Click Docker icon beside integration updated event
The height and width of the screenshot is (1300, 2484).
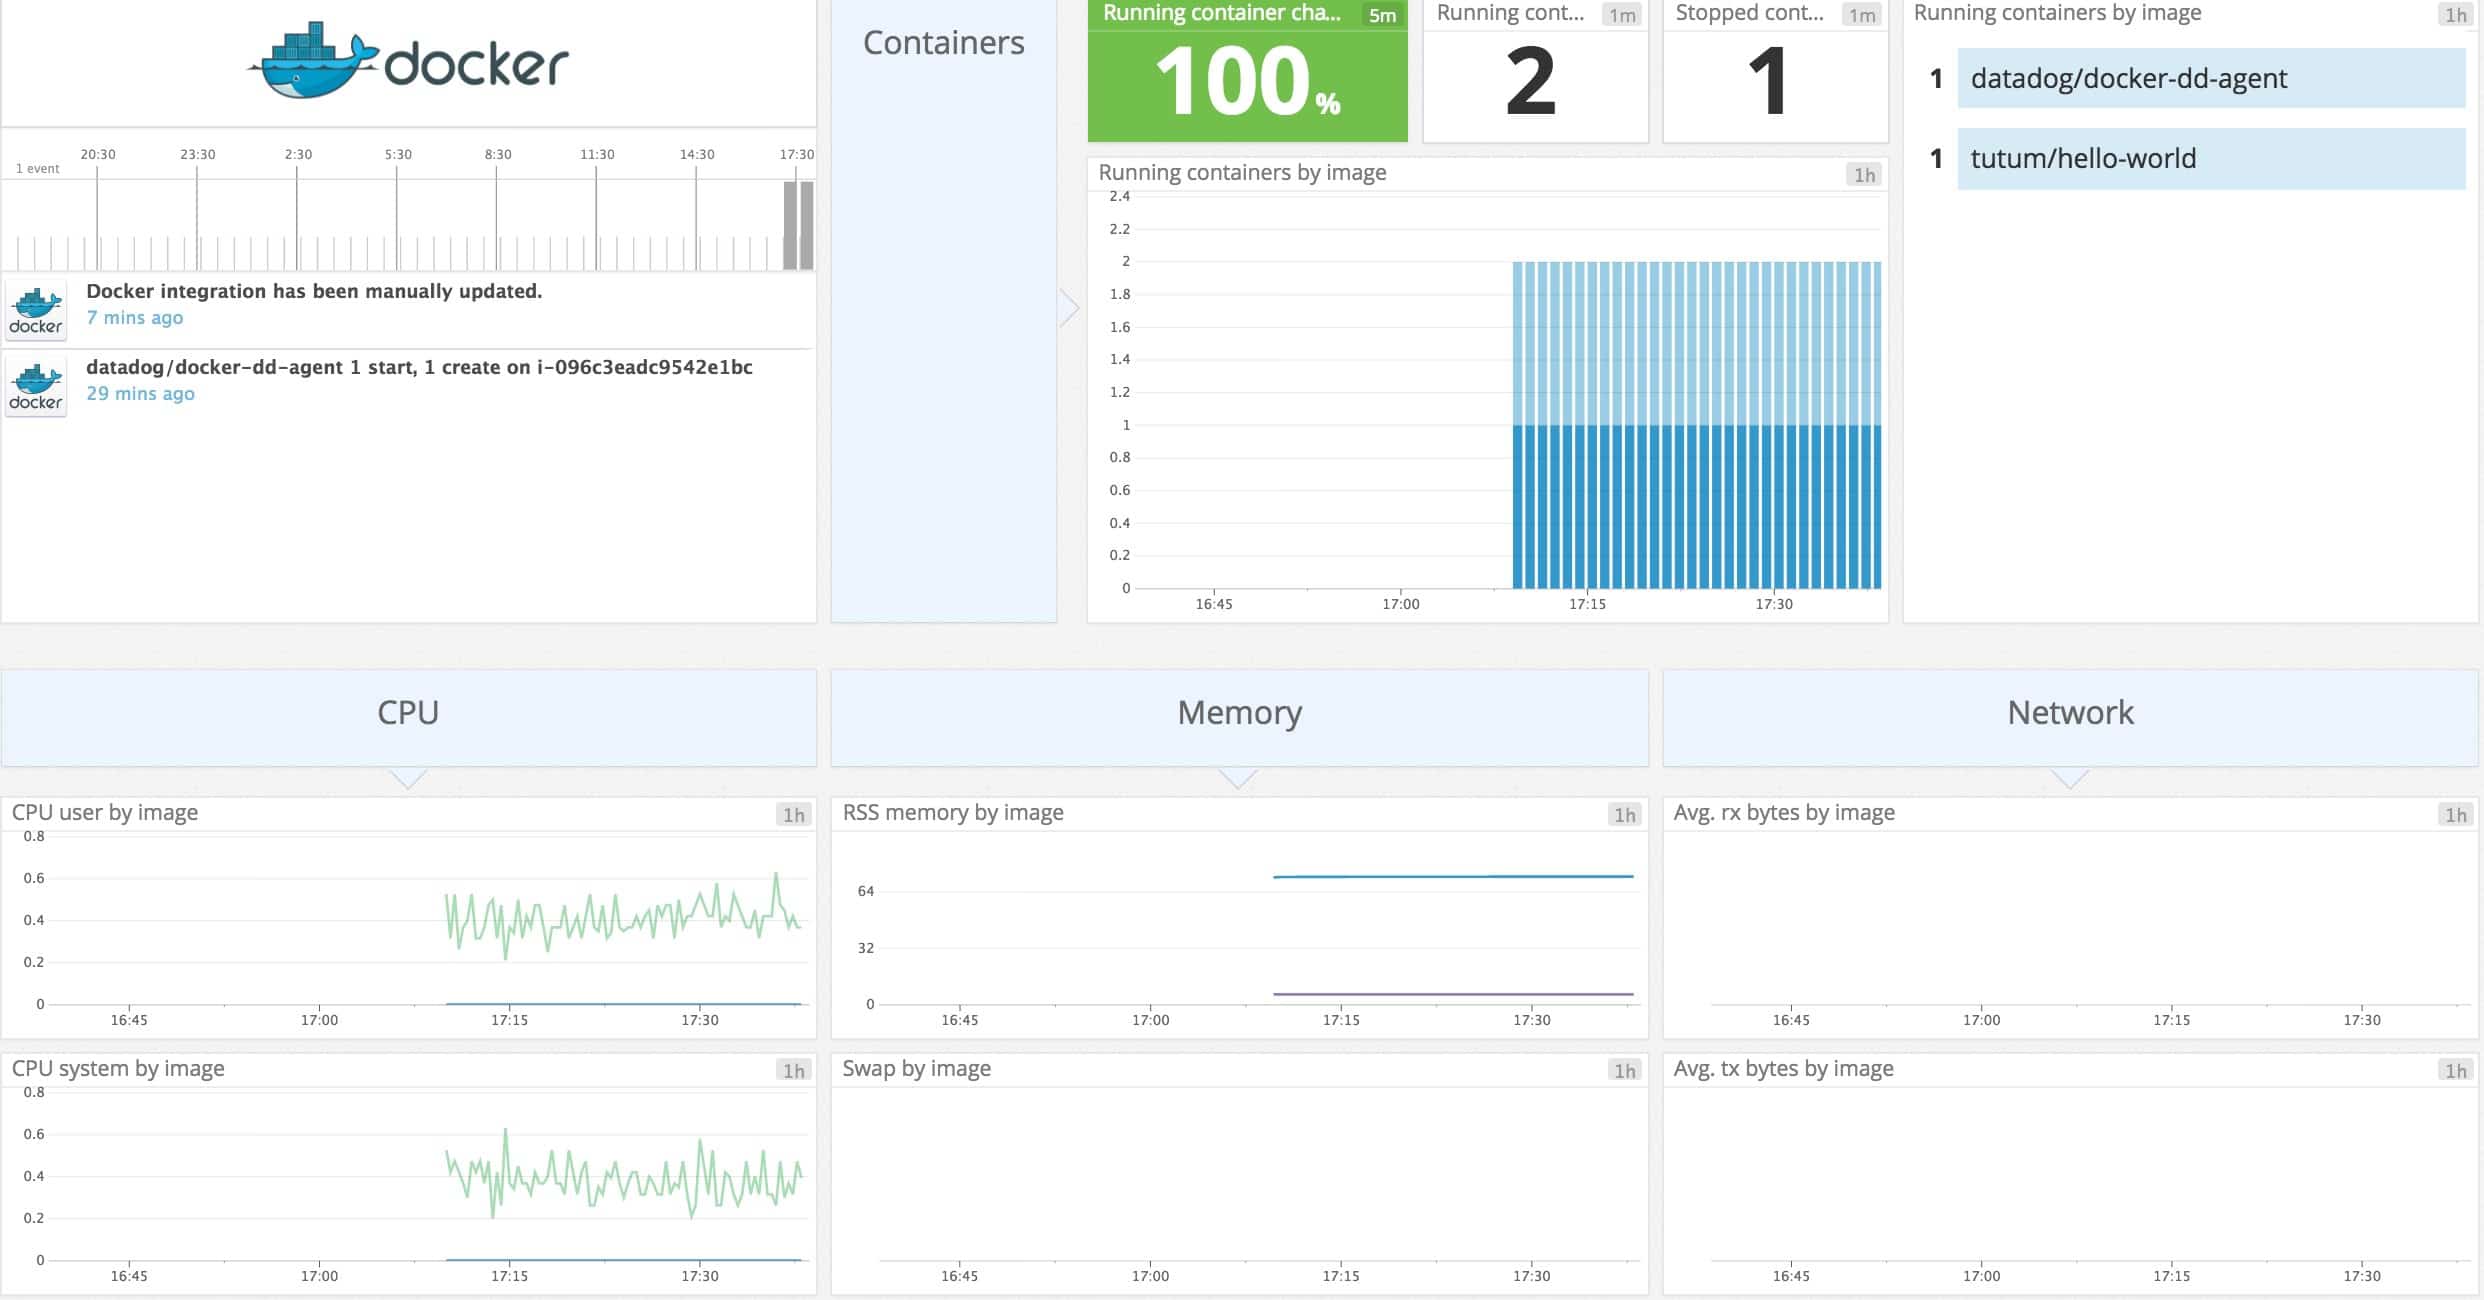click(36, 309)
